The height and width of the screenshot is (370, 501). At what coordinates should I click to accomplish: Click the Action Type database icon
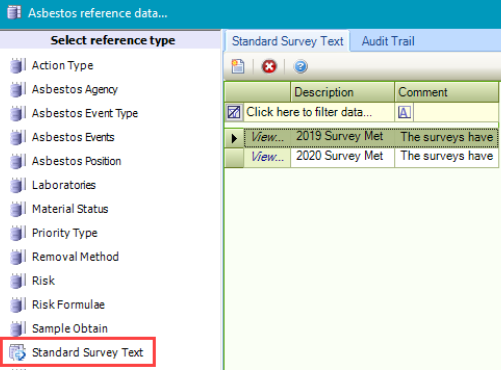pyautogui.click(x=18, y=65)
